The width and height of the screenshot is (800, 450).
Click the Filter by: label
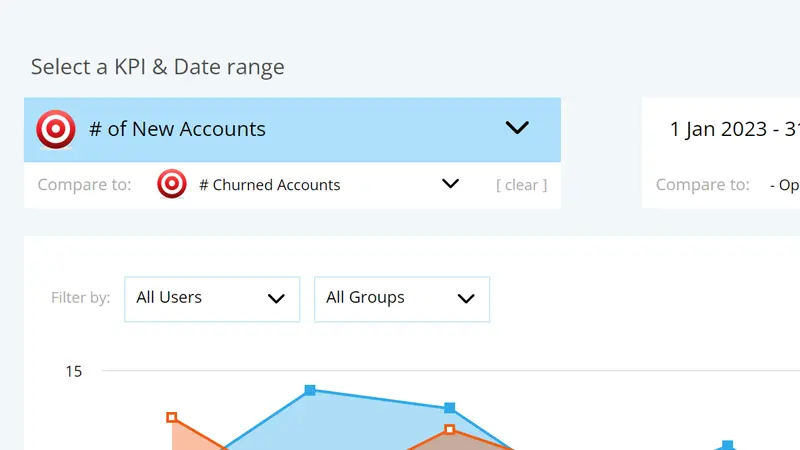[81, 297]
